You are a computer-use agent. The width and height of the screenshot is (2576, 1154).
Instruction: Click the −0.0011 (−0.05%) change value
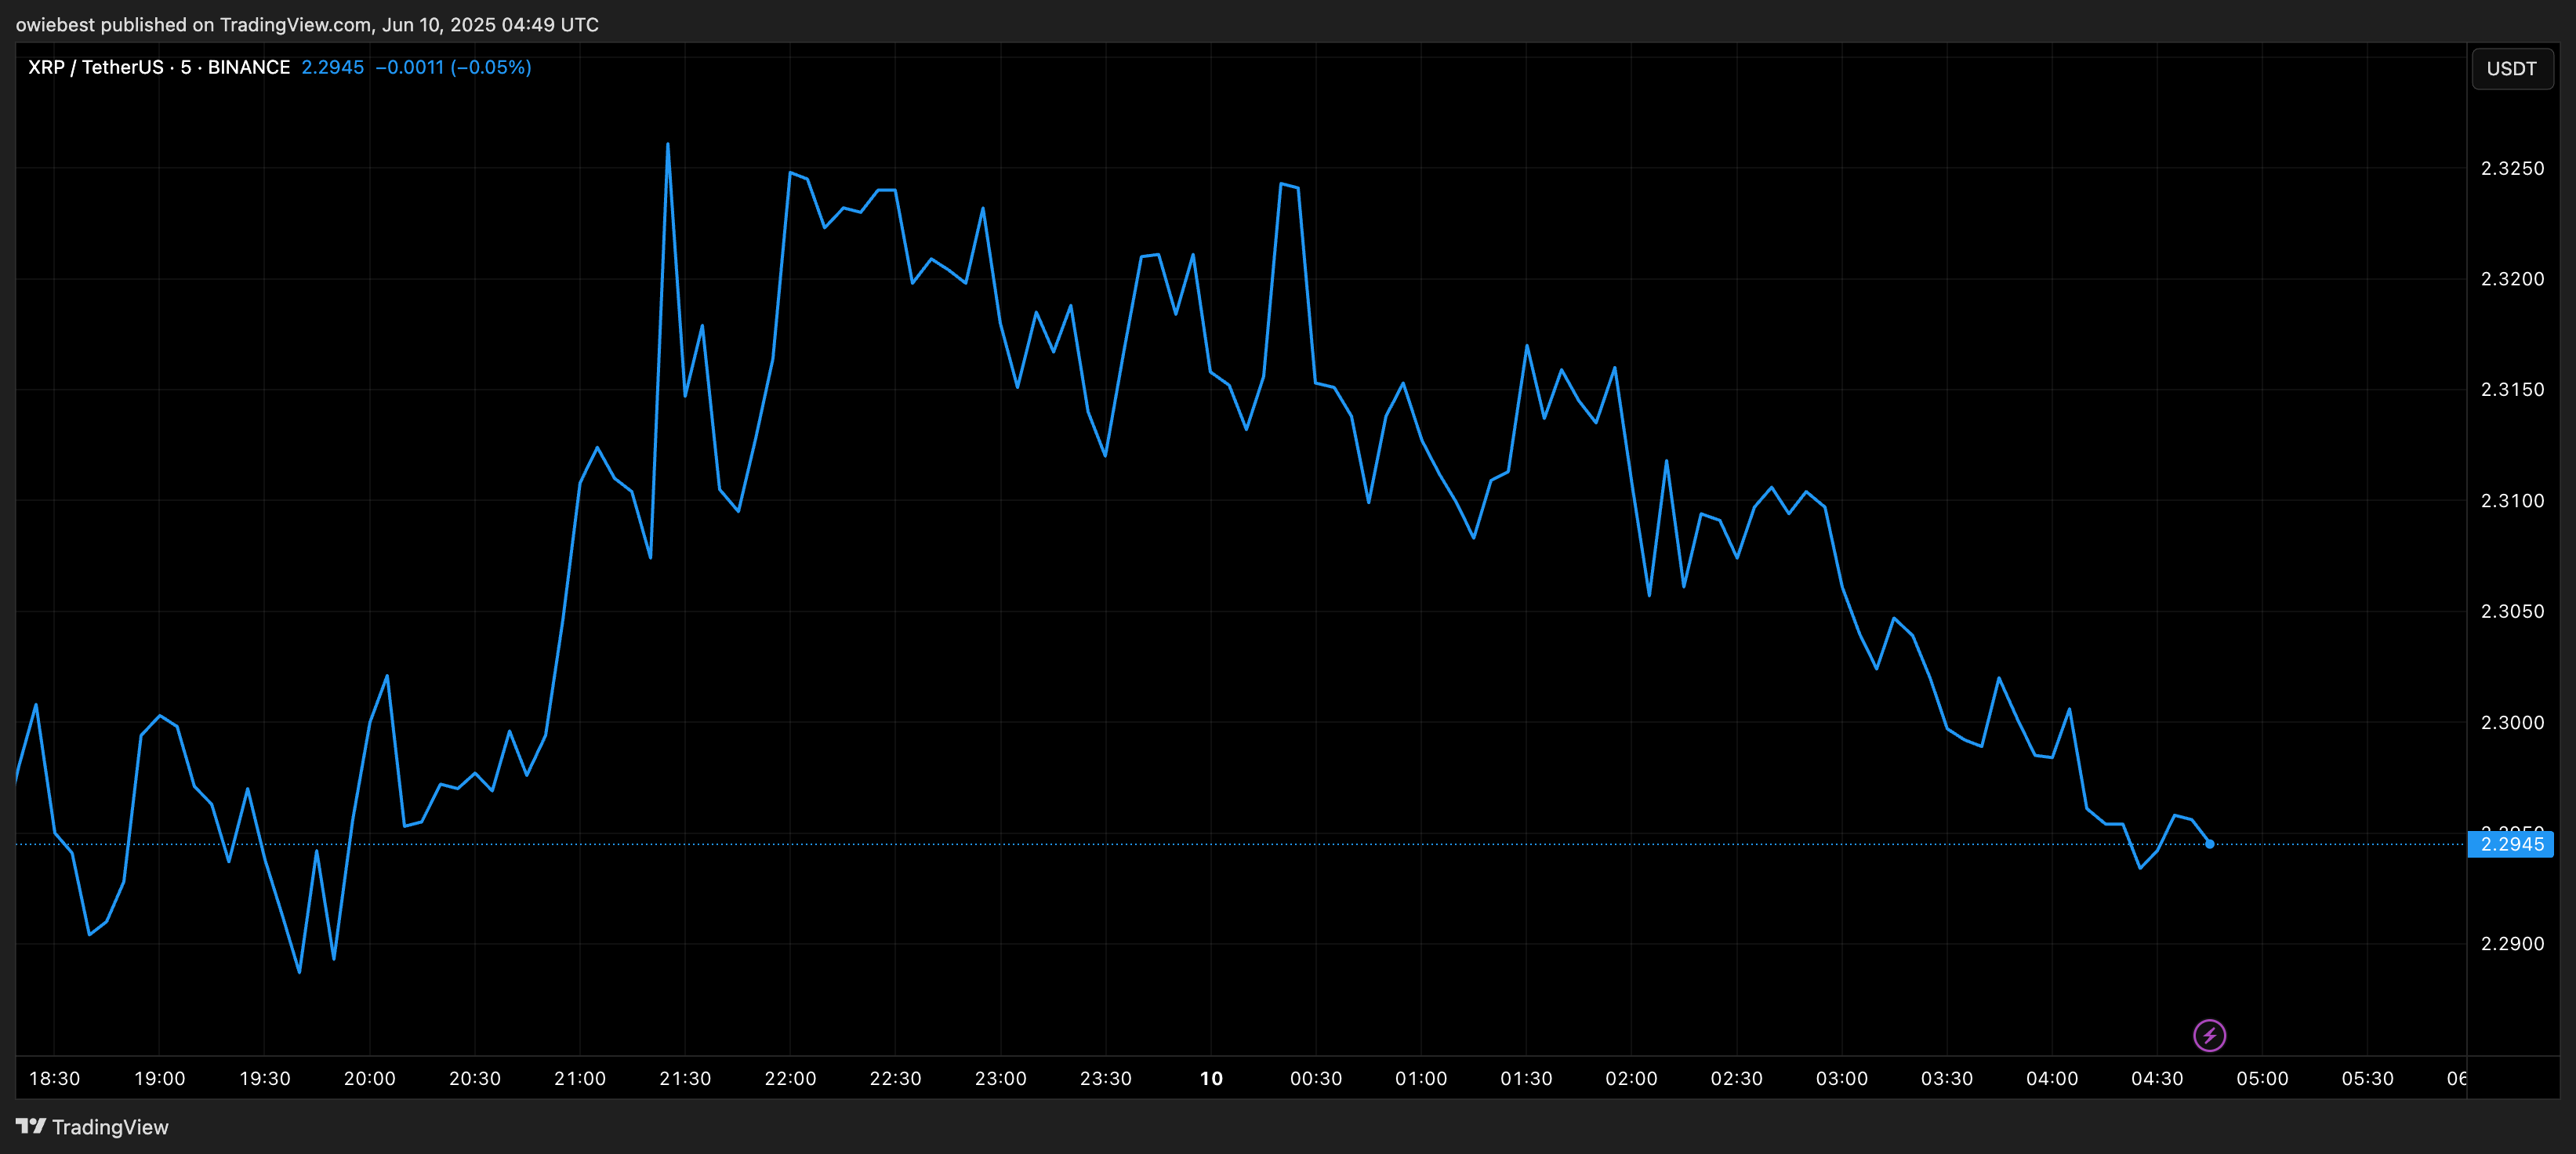pos(453,67)
